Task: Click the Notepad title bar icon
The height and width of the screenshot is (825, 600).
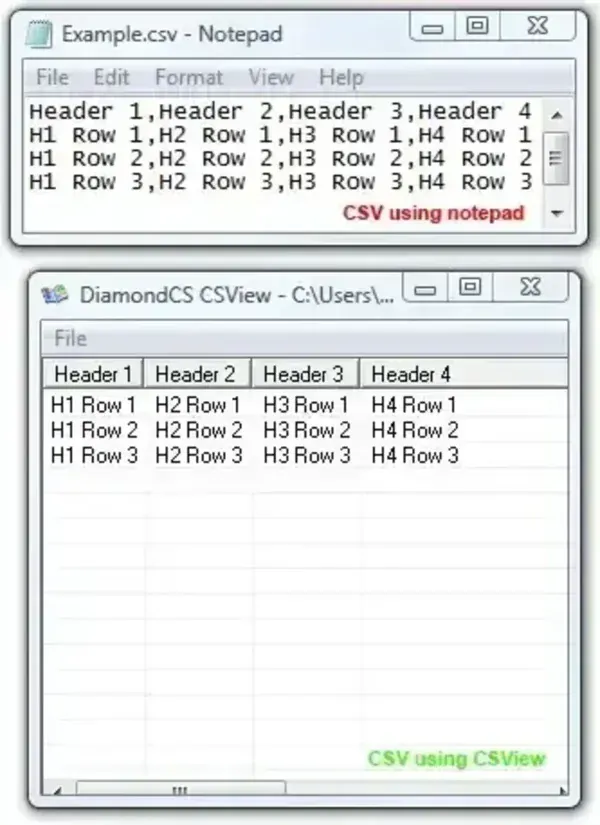Action: tap(39, 34)
